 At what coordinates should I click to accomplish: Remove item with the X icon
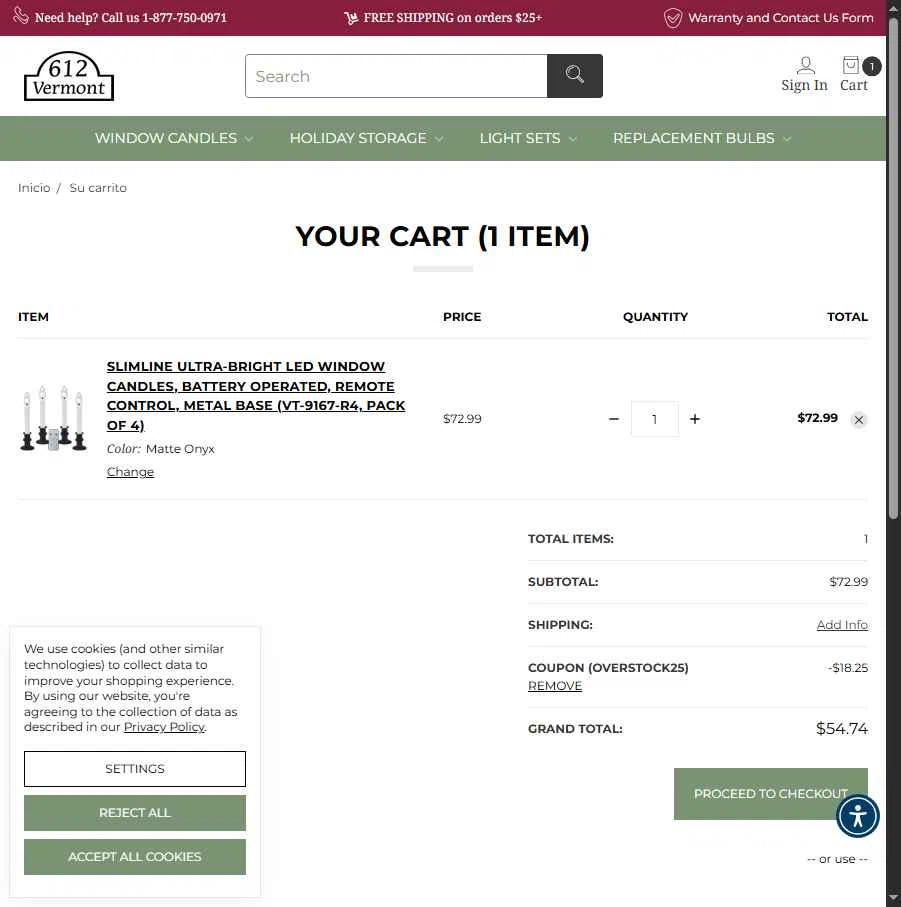click(x=859, y=420)
